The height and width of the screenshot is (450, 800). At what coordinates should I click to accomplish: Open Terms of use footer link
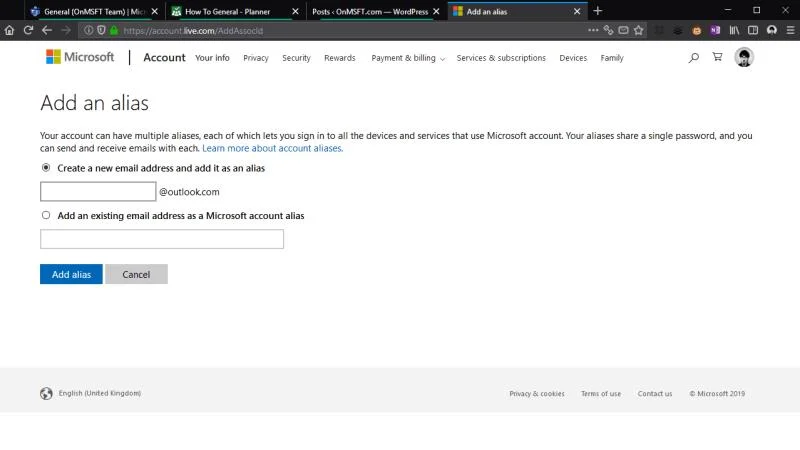coord(601,394)
